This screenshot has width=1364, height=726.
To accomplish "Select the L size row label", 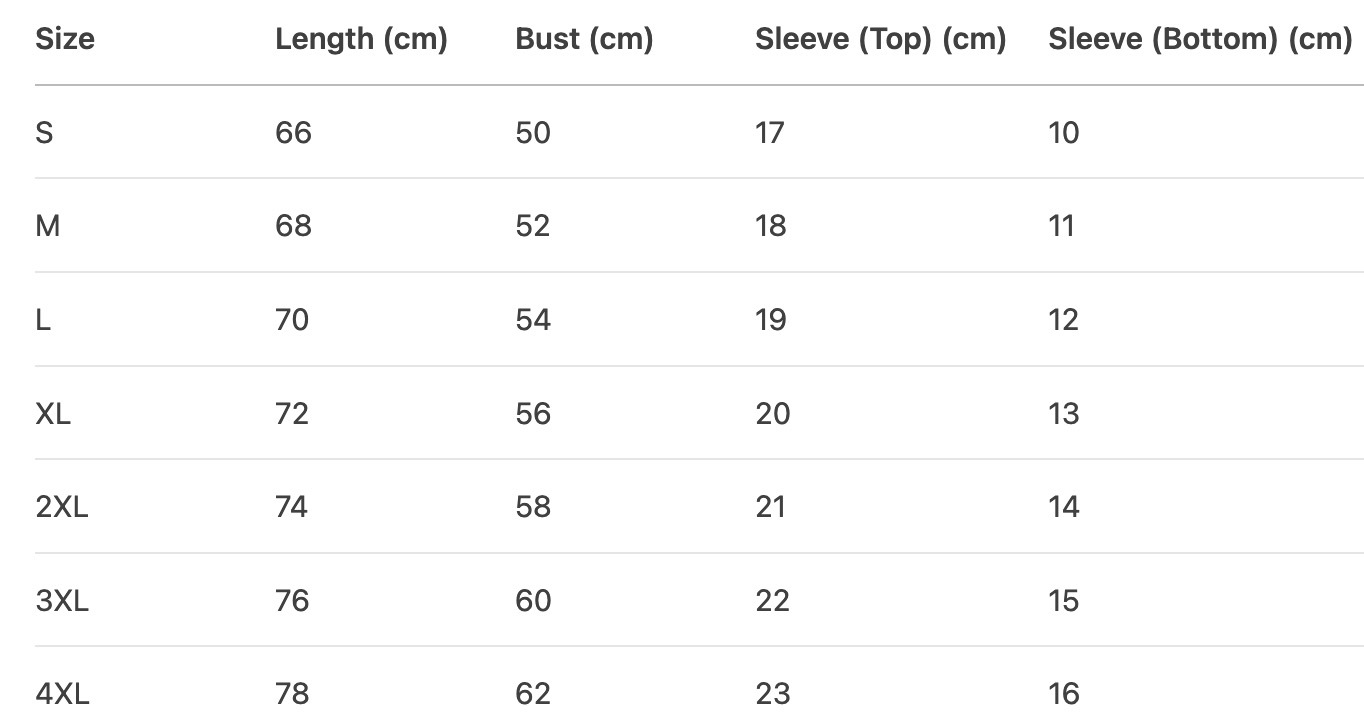I will (x=42, y=320).
